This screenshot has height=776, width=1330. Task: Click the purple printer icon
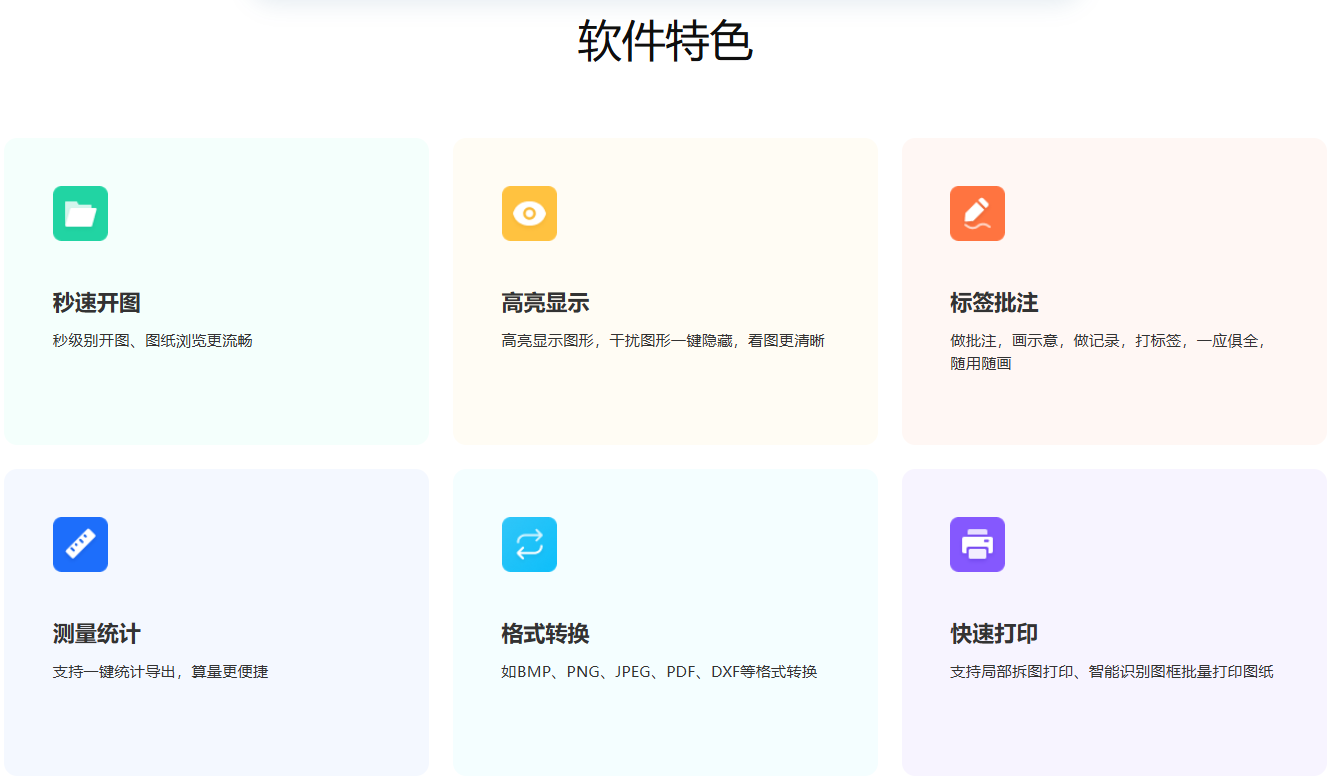(x=977, y=545)
